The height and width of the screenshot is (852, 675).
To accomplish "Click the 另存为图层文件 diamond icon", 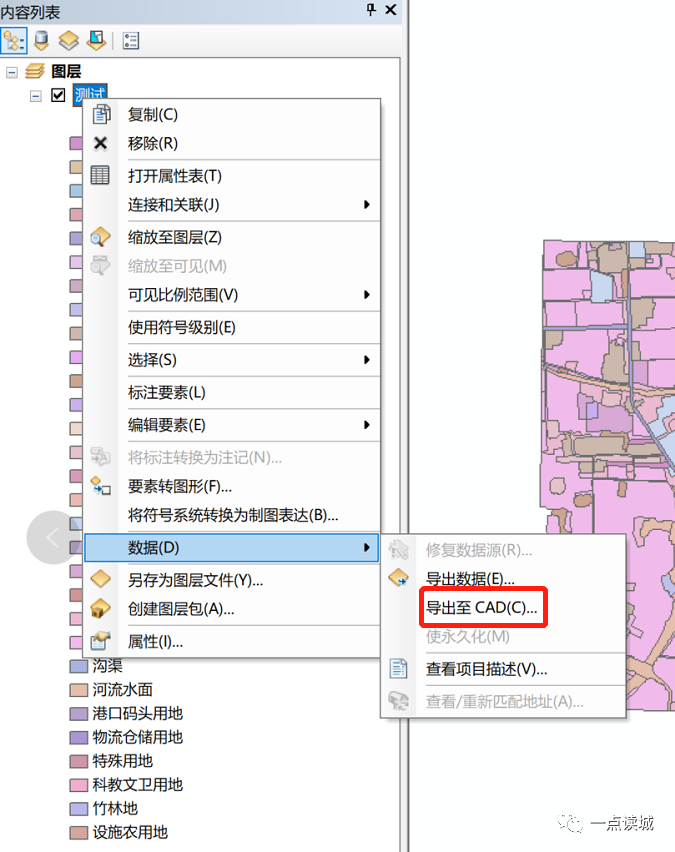I will click(x=101, y=579).
